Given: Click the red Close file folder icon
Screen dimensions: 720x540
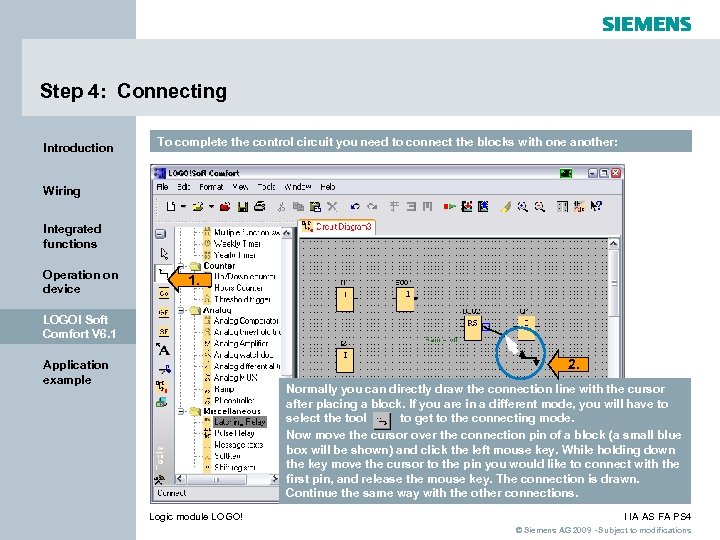Looking at the screenshot, I should (225, 207).
